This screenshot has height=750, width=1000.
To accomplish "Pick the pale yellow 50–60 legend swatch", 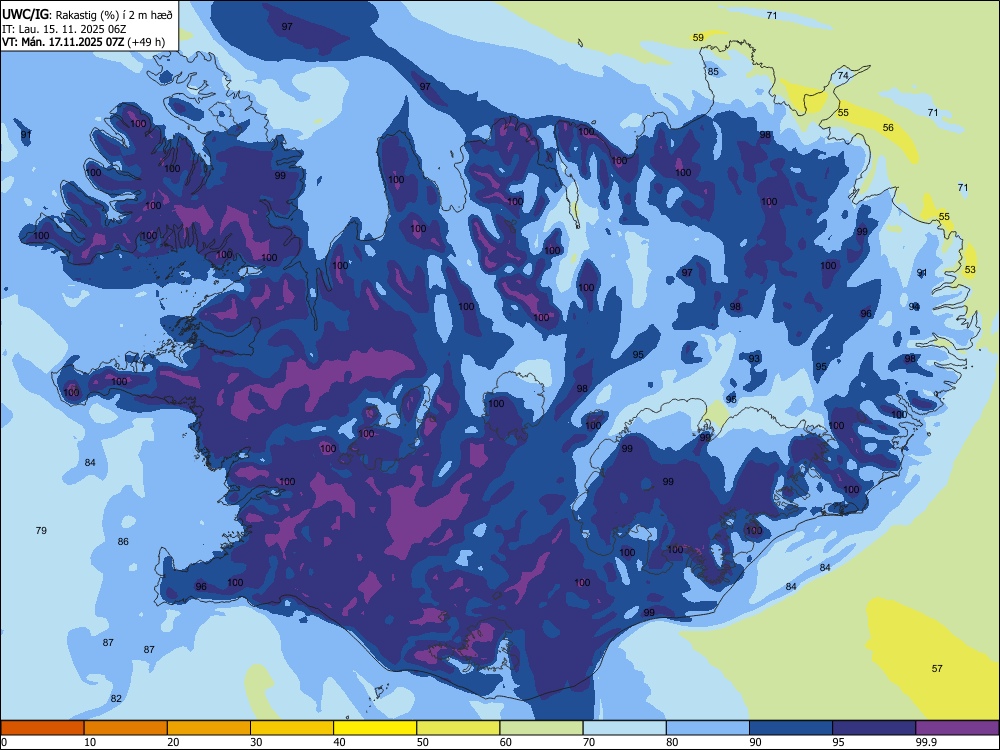I will tap(458, 728).
